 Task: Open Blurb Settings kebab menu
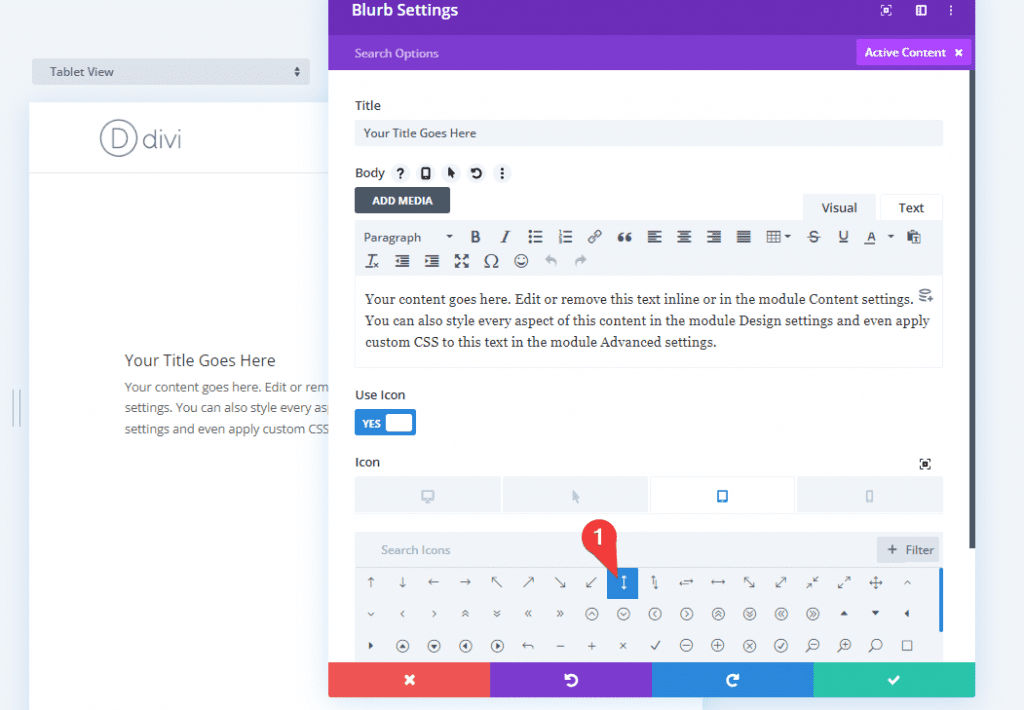(951, 10)
